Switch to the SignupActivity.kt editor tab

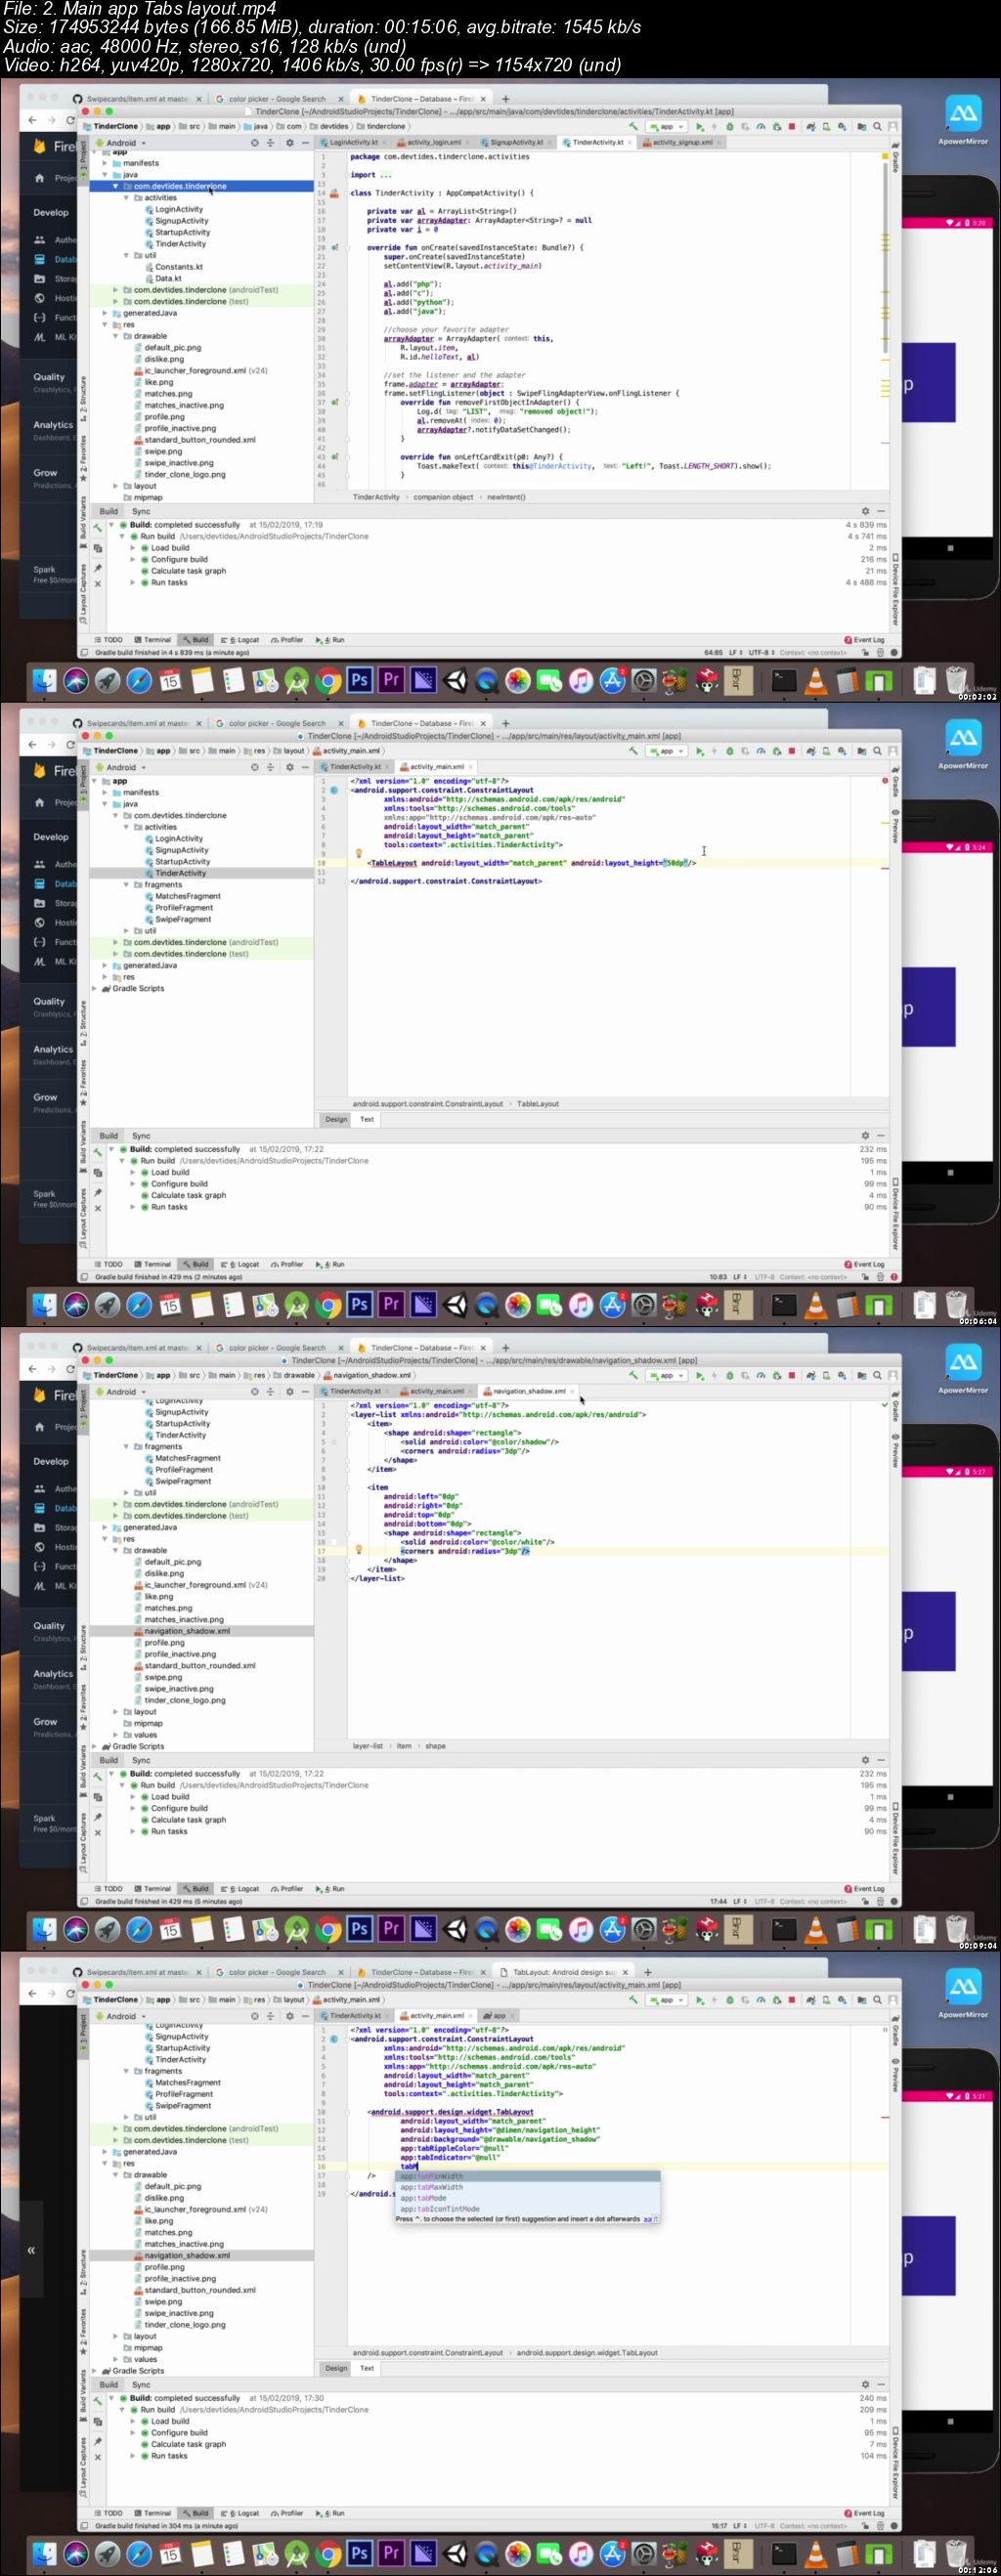tap(516, 143)
